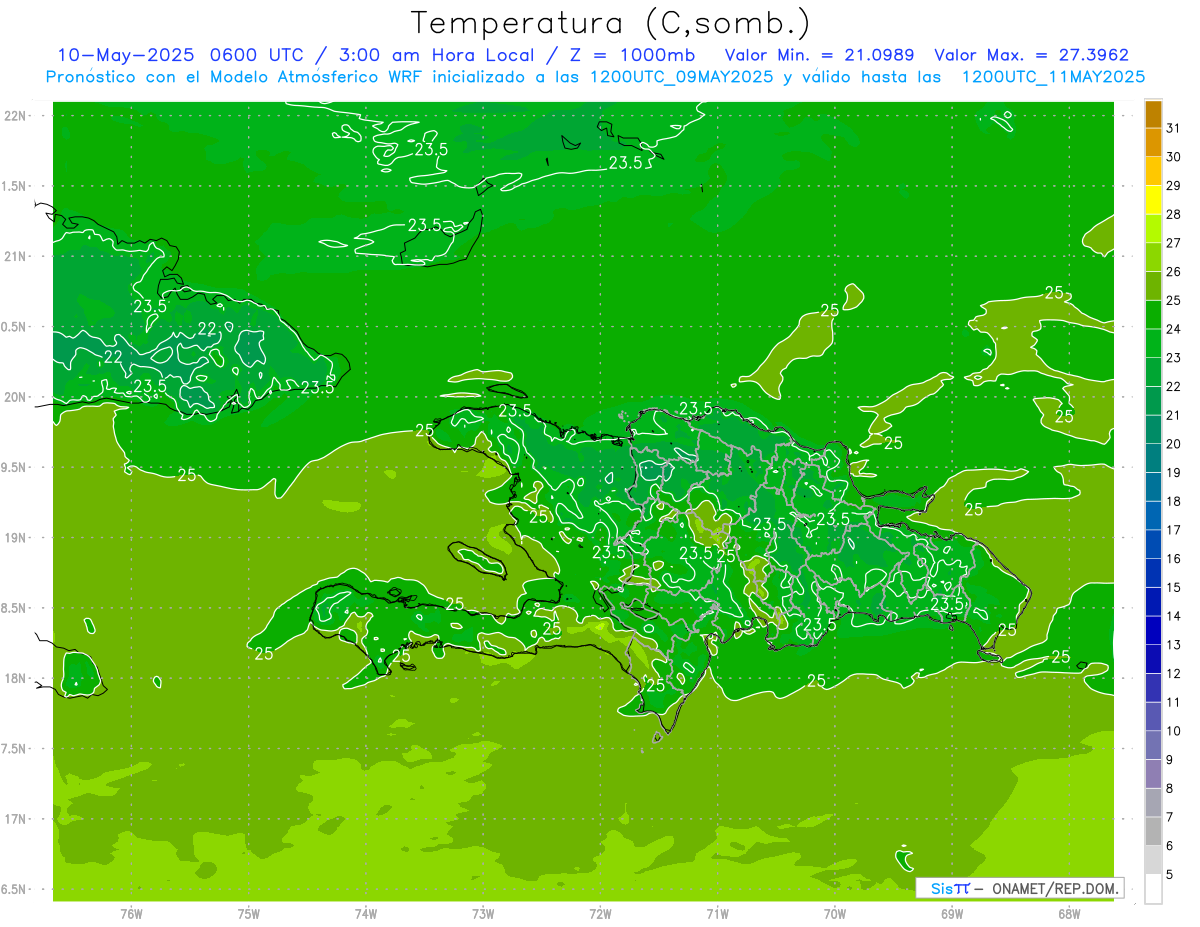Click the '1200UTC_11MAY2025' valid-until time
The height and width of the screenshot is (927, 1200).
(1053, 76)
